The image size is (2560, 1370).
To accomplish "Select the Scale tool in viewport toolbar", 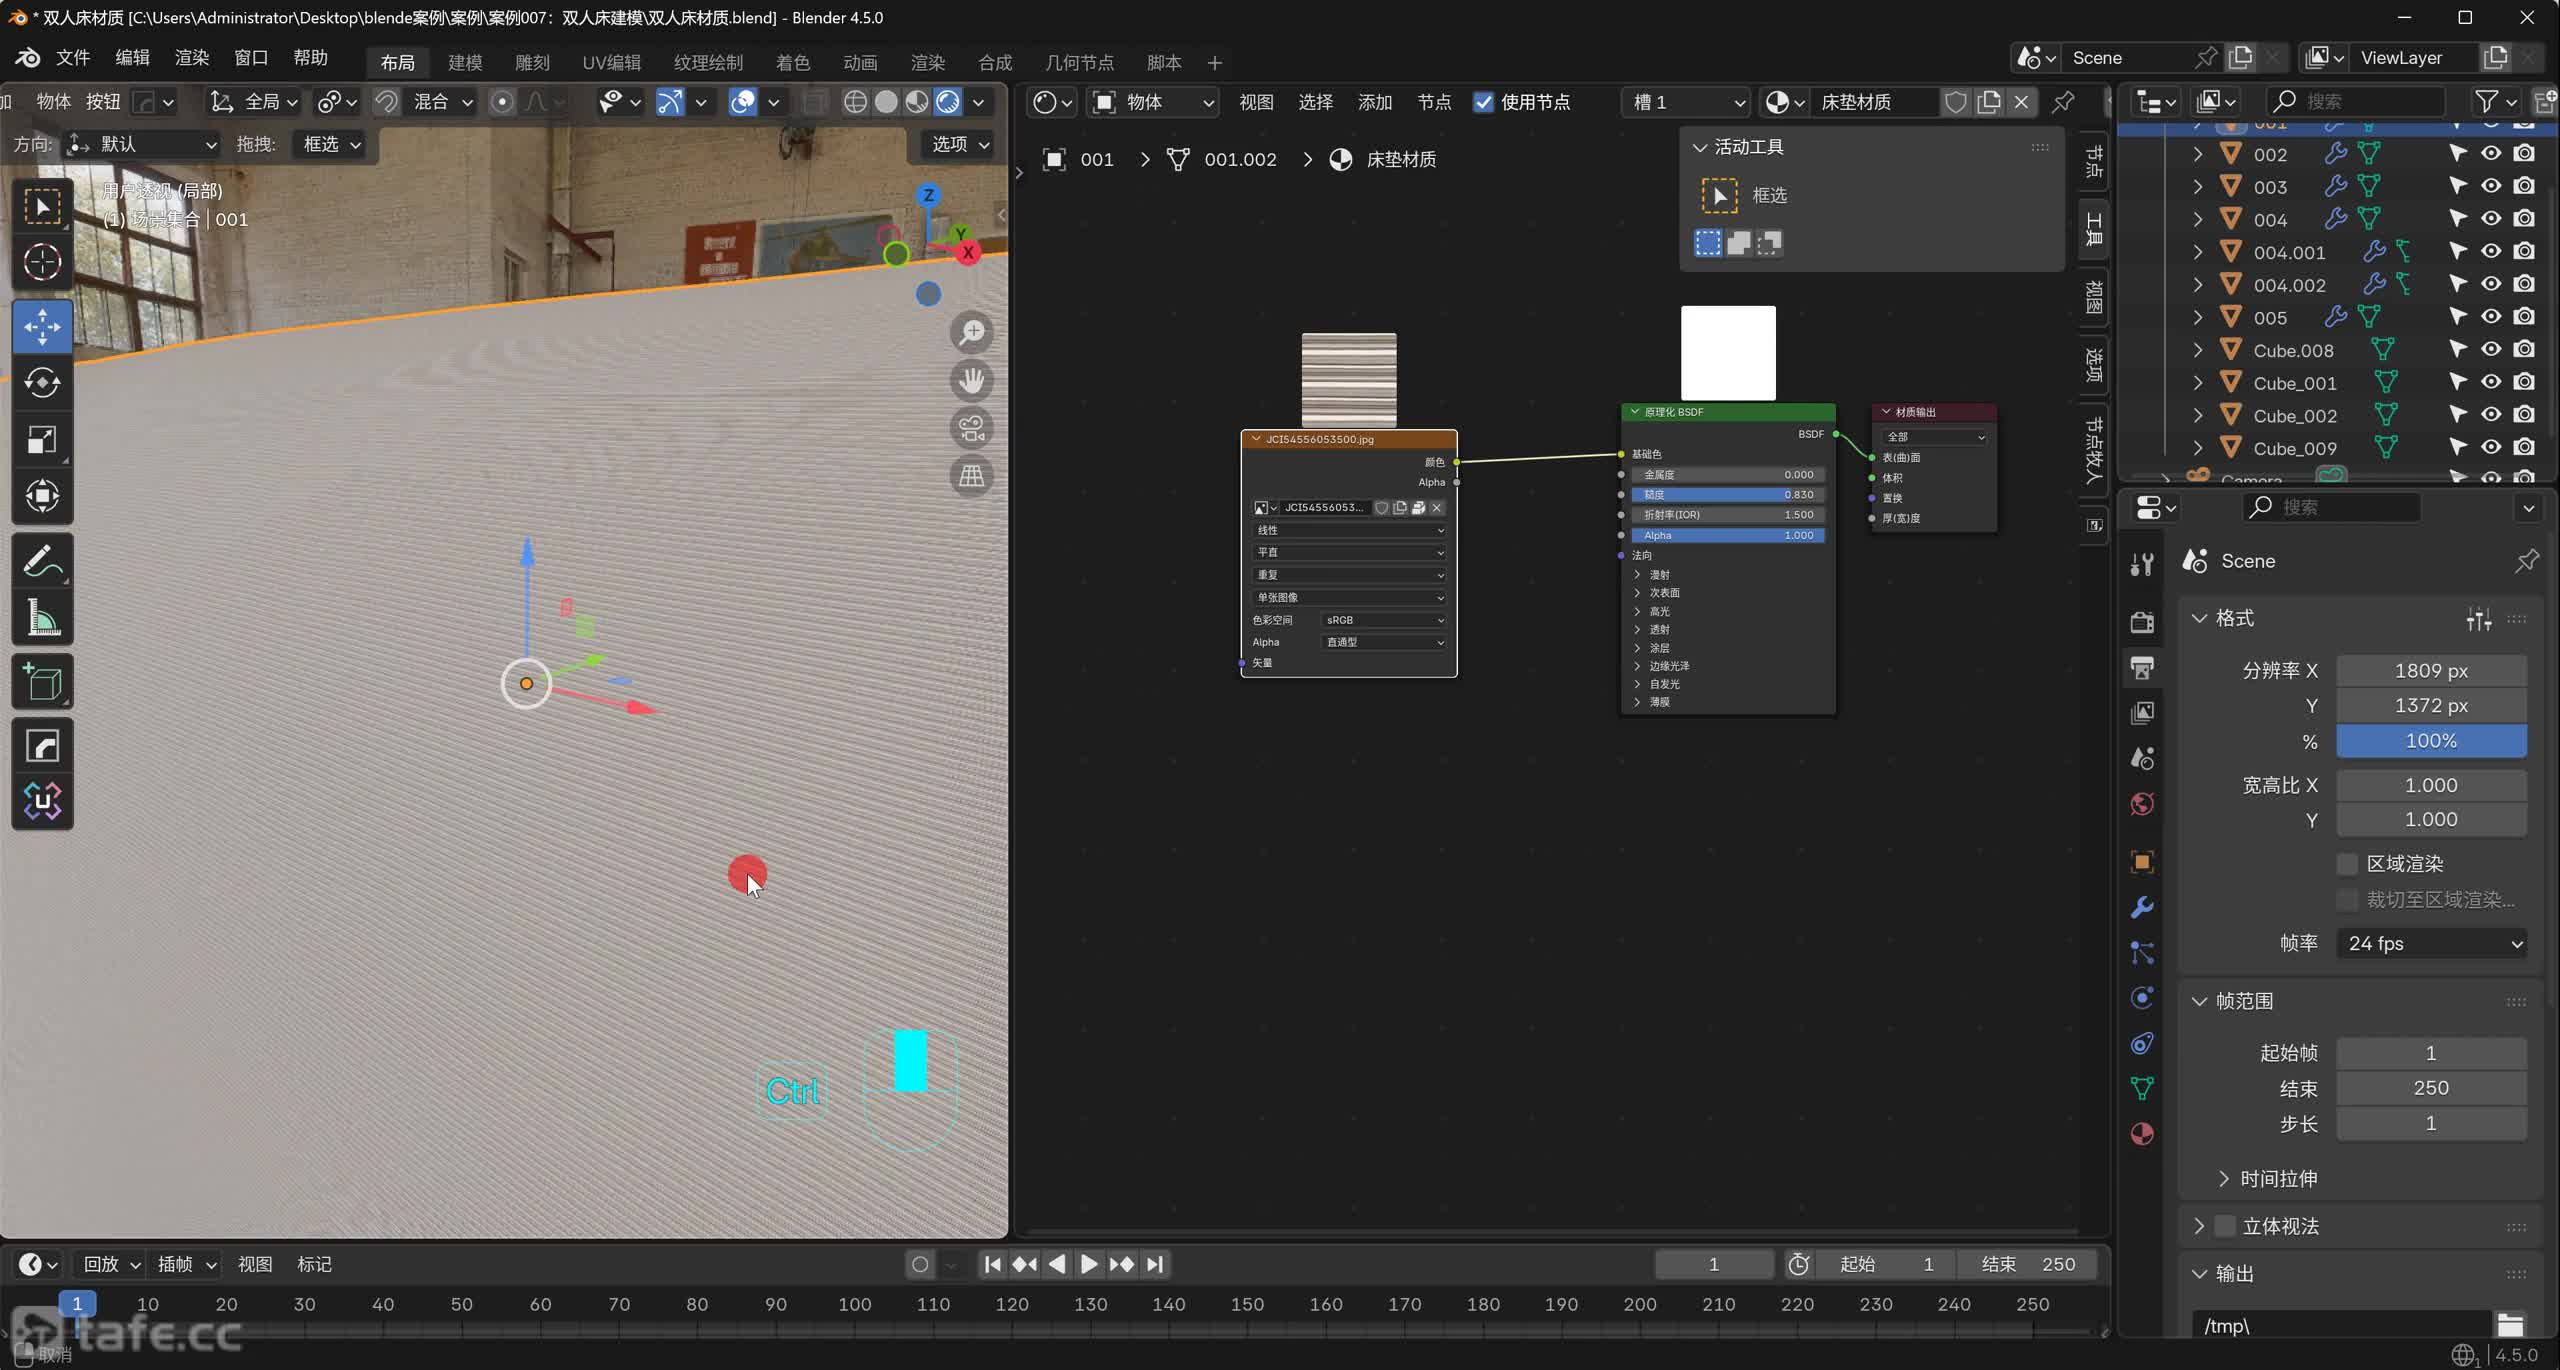I will point(42,440).
